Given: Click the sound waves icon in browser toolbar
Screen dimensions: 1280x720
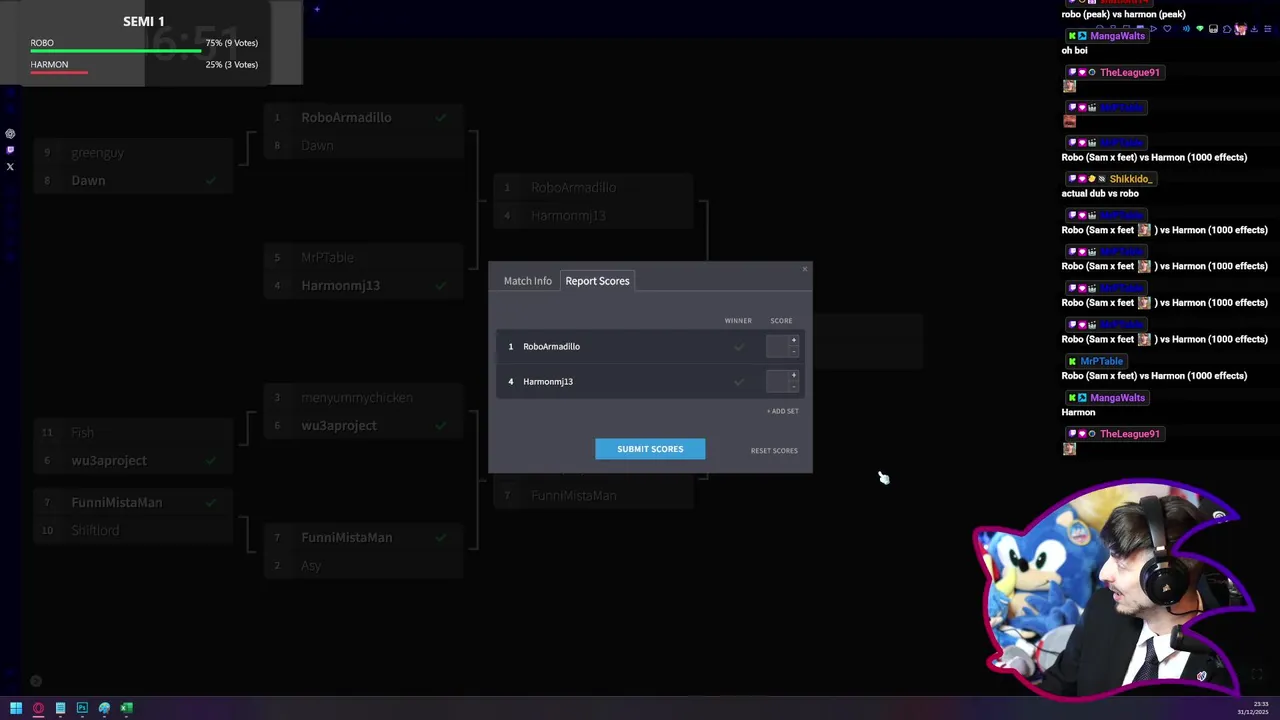Looking at the screenshot, I should pyautogui.click(x=1186, y=29).
